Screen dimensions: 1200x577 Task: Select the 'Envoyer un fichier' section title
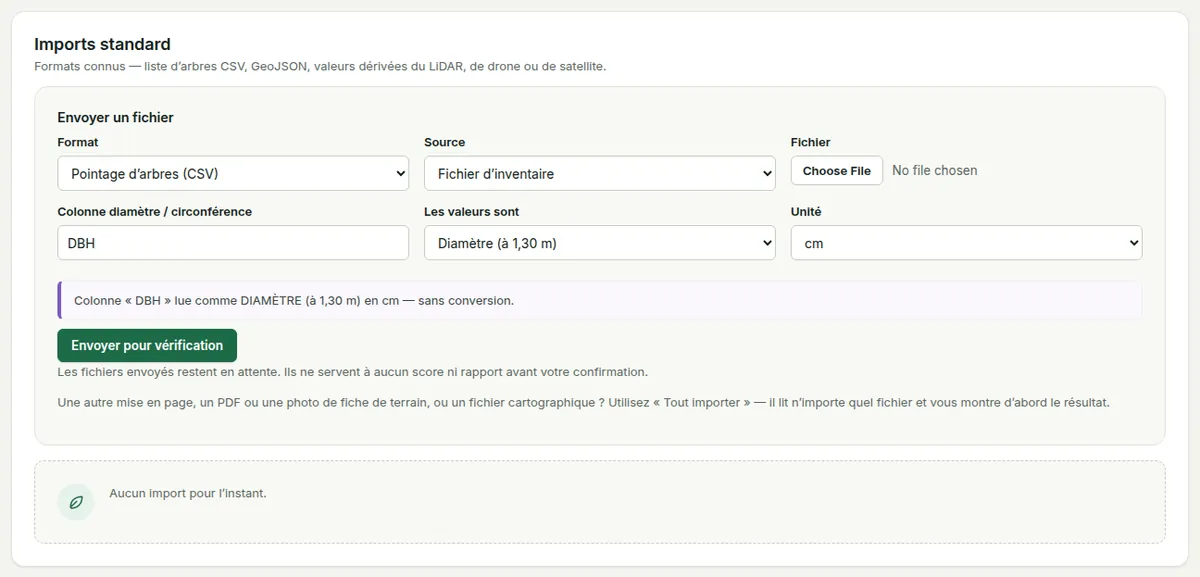coord(116,117)
